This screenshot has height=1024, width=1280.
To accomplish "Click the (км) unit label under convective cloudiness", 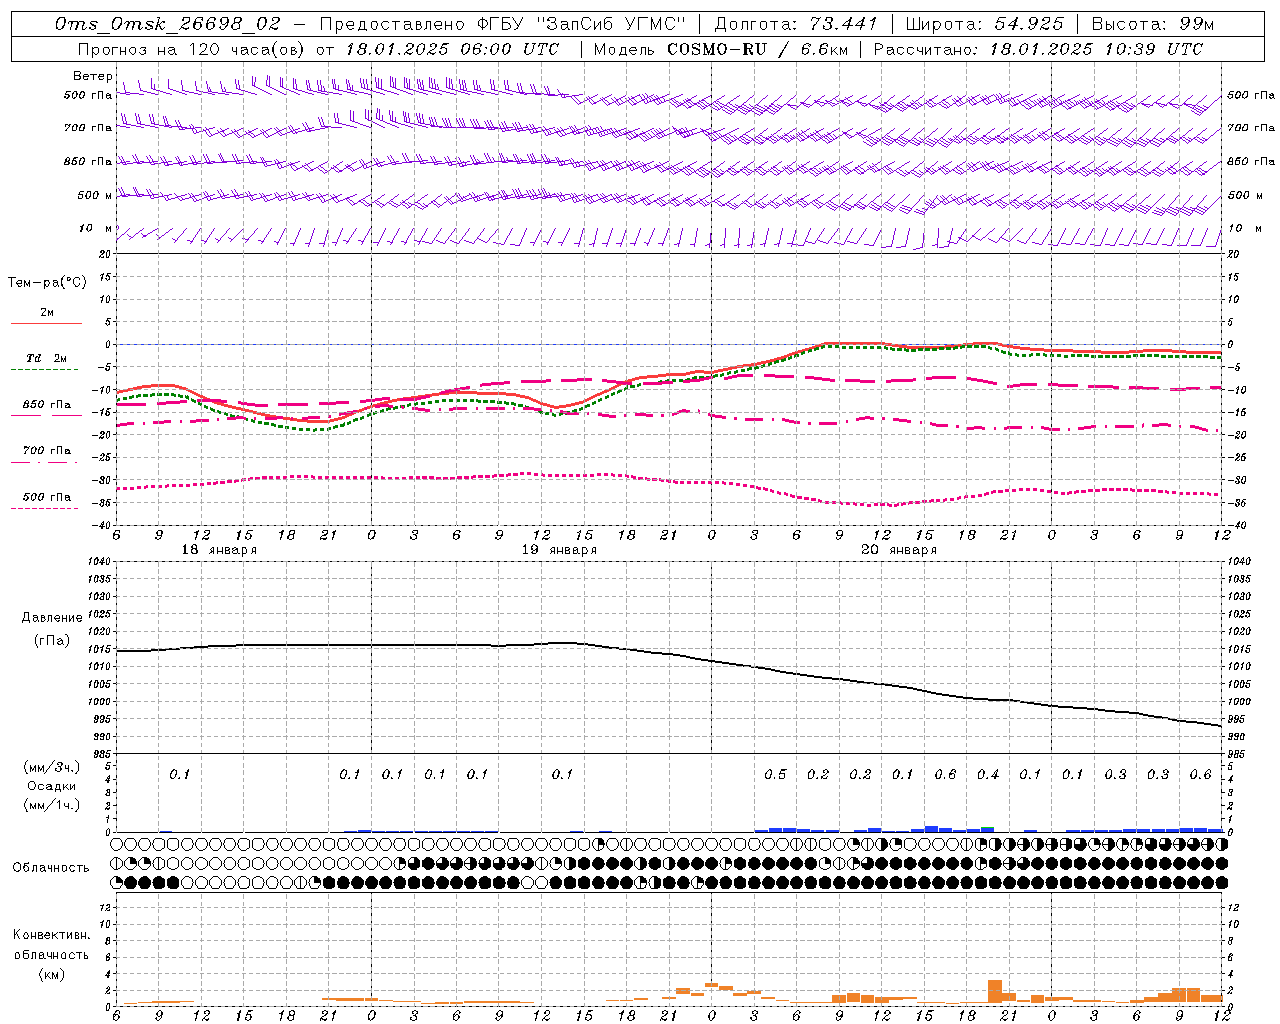I will pyautogui.click(x=51, y=974).
